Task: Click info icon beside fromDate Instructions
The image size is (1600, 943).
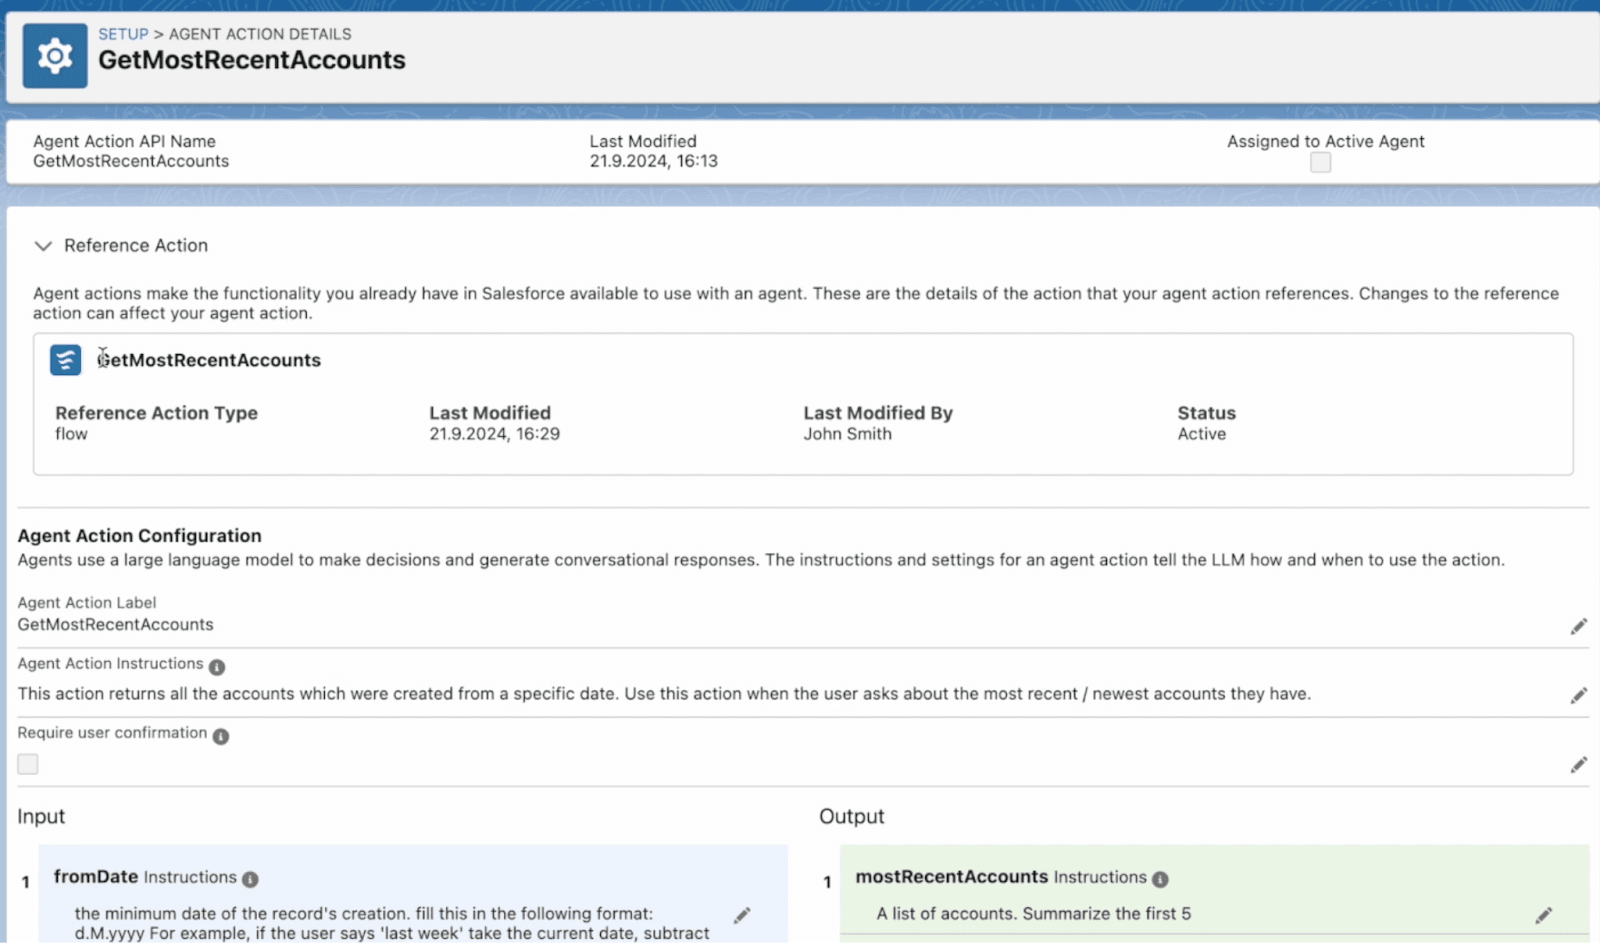Action: point(250,879)
